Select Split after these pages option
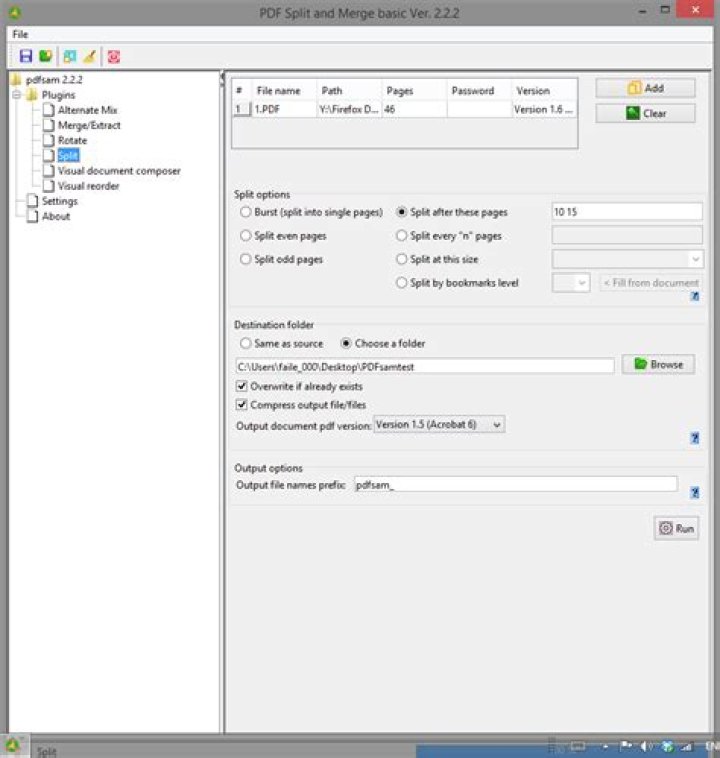The height and width of the screenshot is (758, 720). [x=401, y=212]
